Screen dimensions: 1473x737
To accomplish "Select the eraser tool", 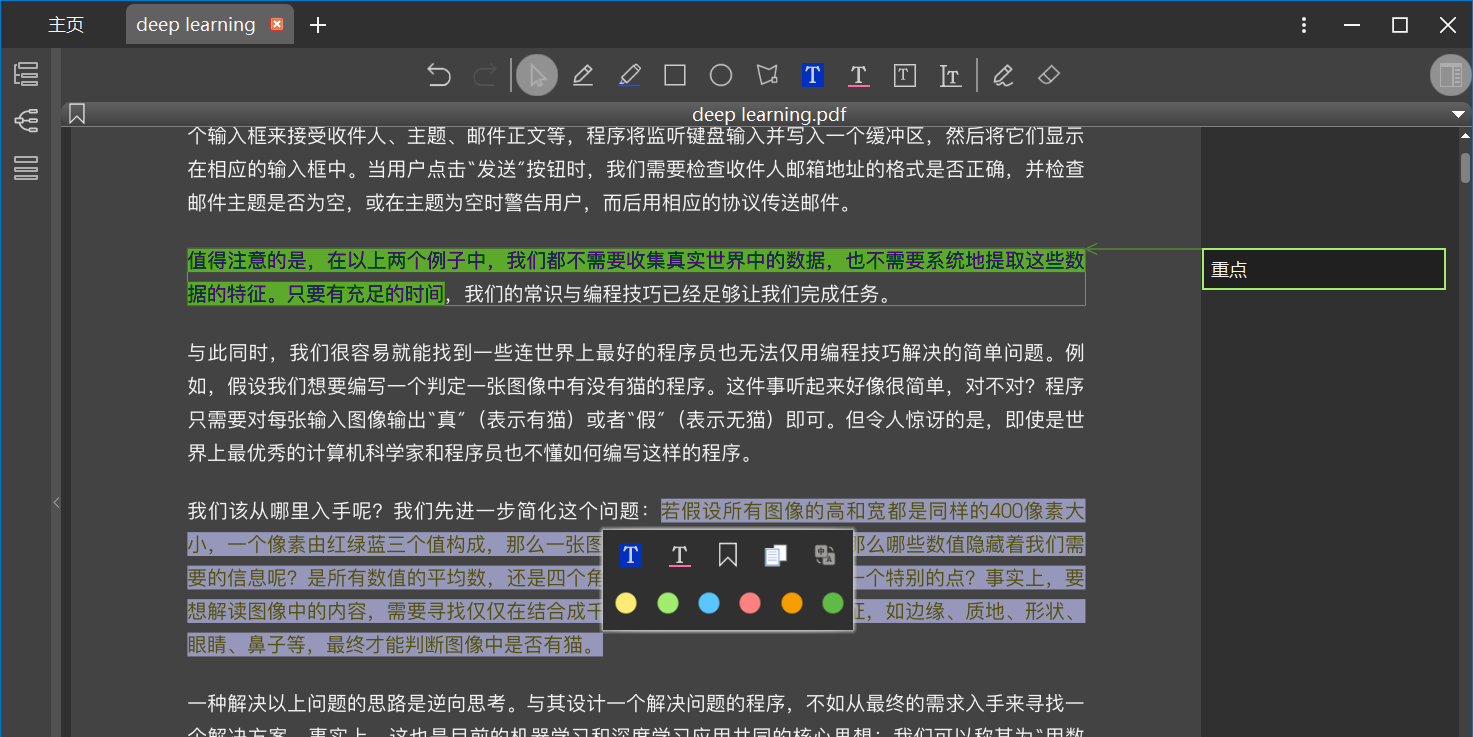I will [x=1049, y=75].
